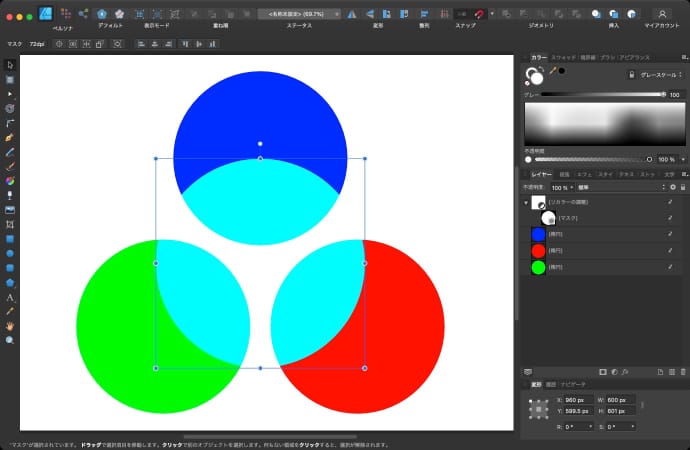Select the Text tool marked with letter A

click(10, 297)
